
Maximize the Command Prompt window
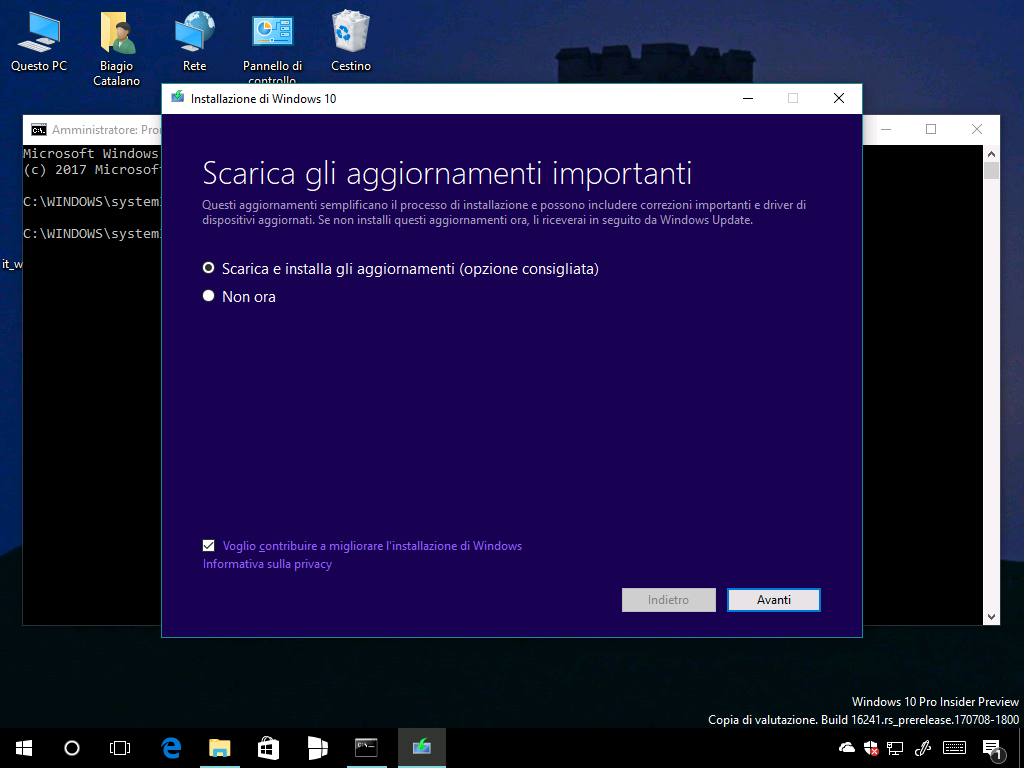pyautogui.click(x=931, y=129)
